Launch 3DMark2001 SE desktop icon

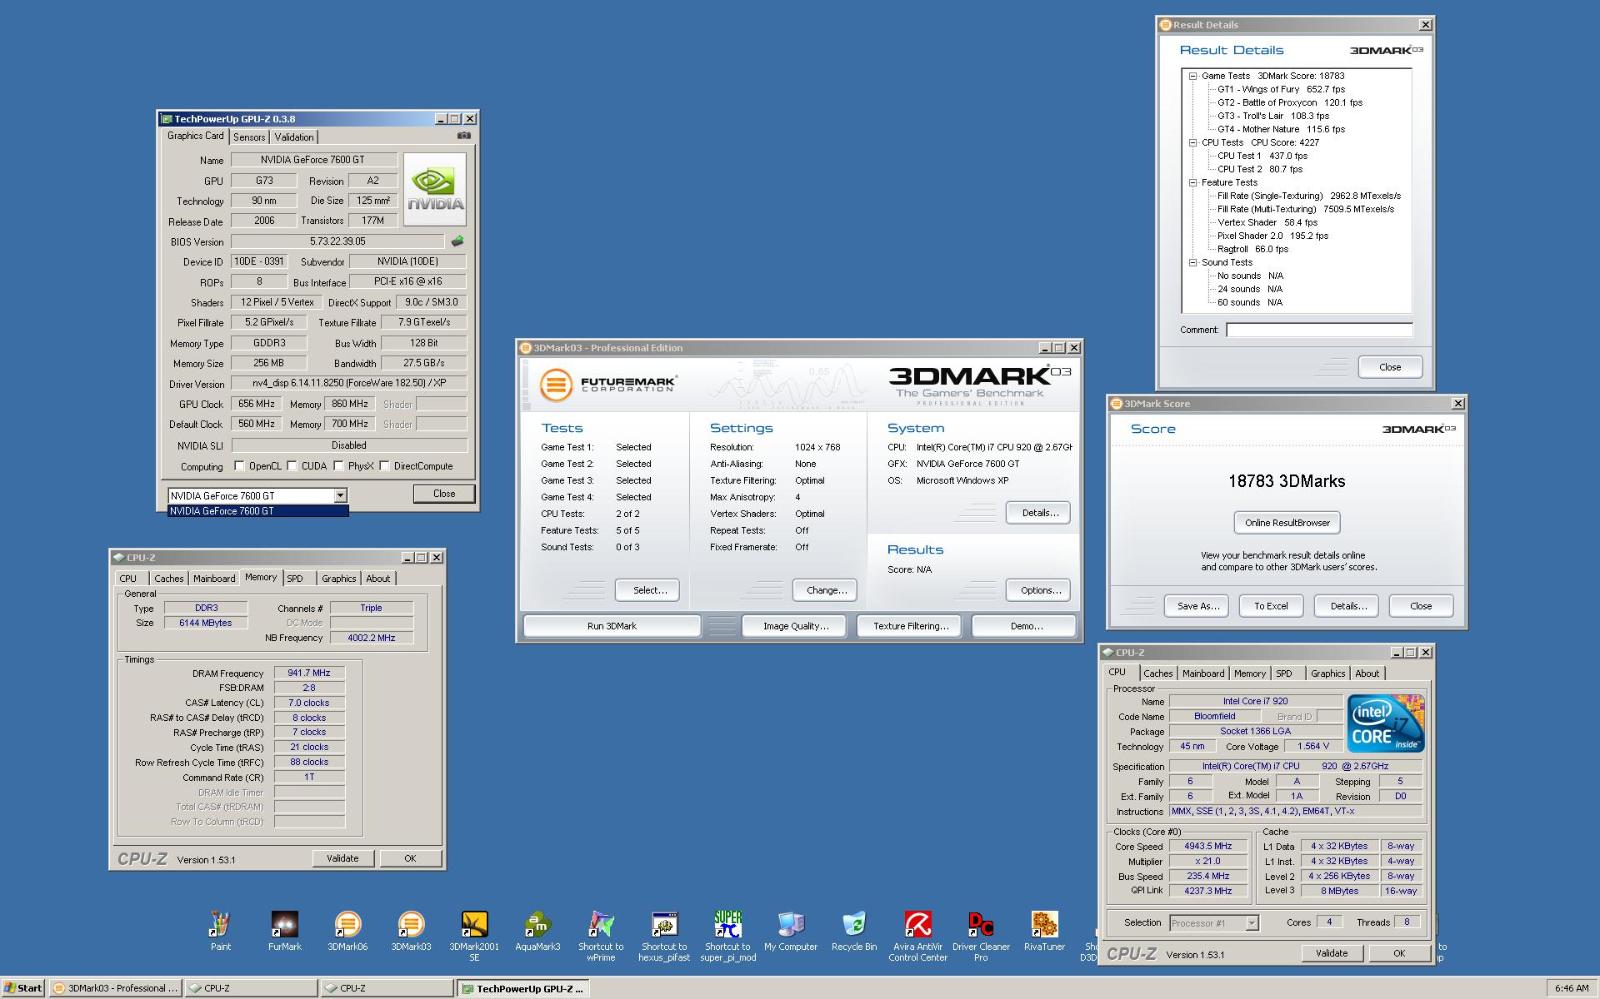(474, 924)
